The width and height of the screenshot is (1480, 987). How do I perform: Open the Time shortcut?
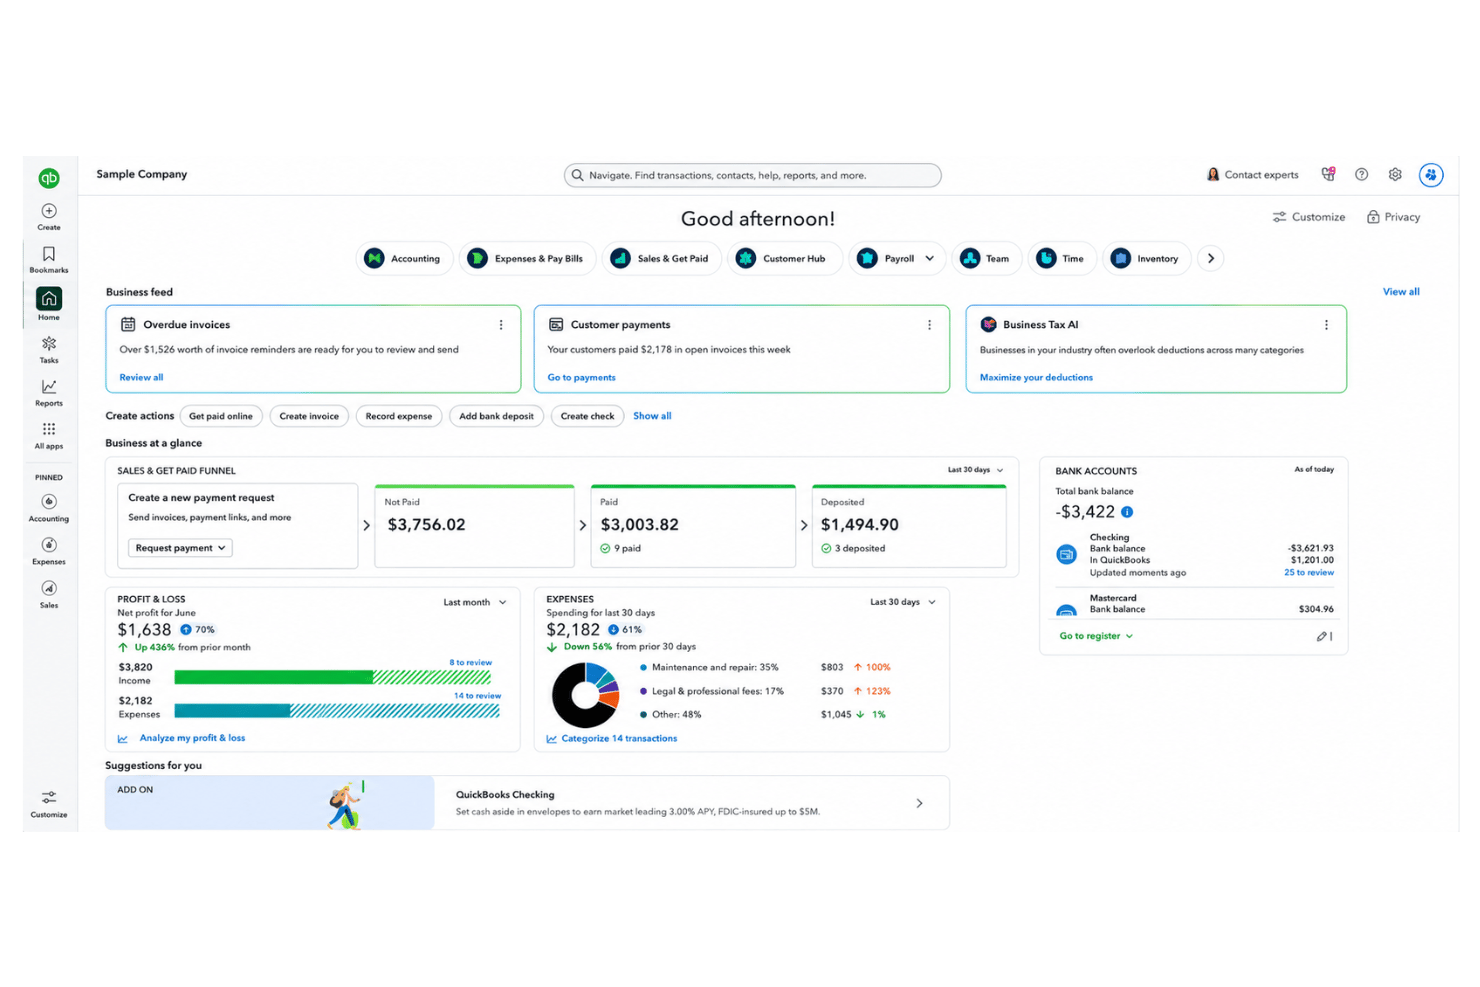tap(1061, 258)
